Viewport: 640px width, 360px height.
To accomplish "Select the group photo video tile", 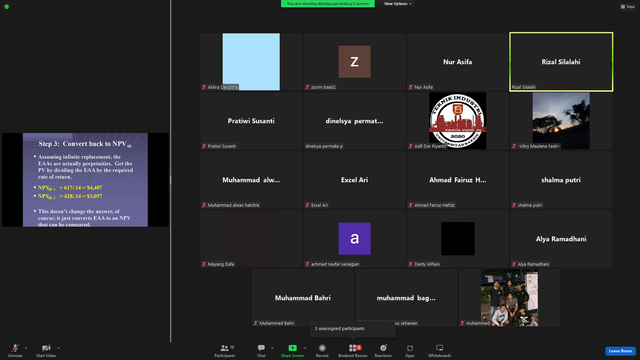I will click(509, 298).
